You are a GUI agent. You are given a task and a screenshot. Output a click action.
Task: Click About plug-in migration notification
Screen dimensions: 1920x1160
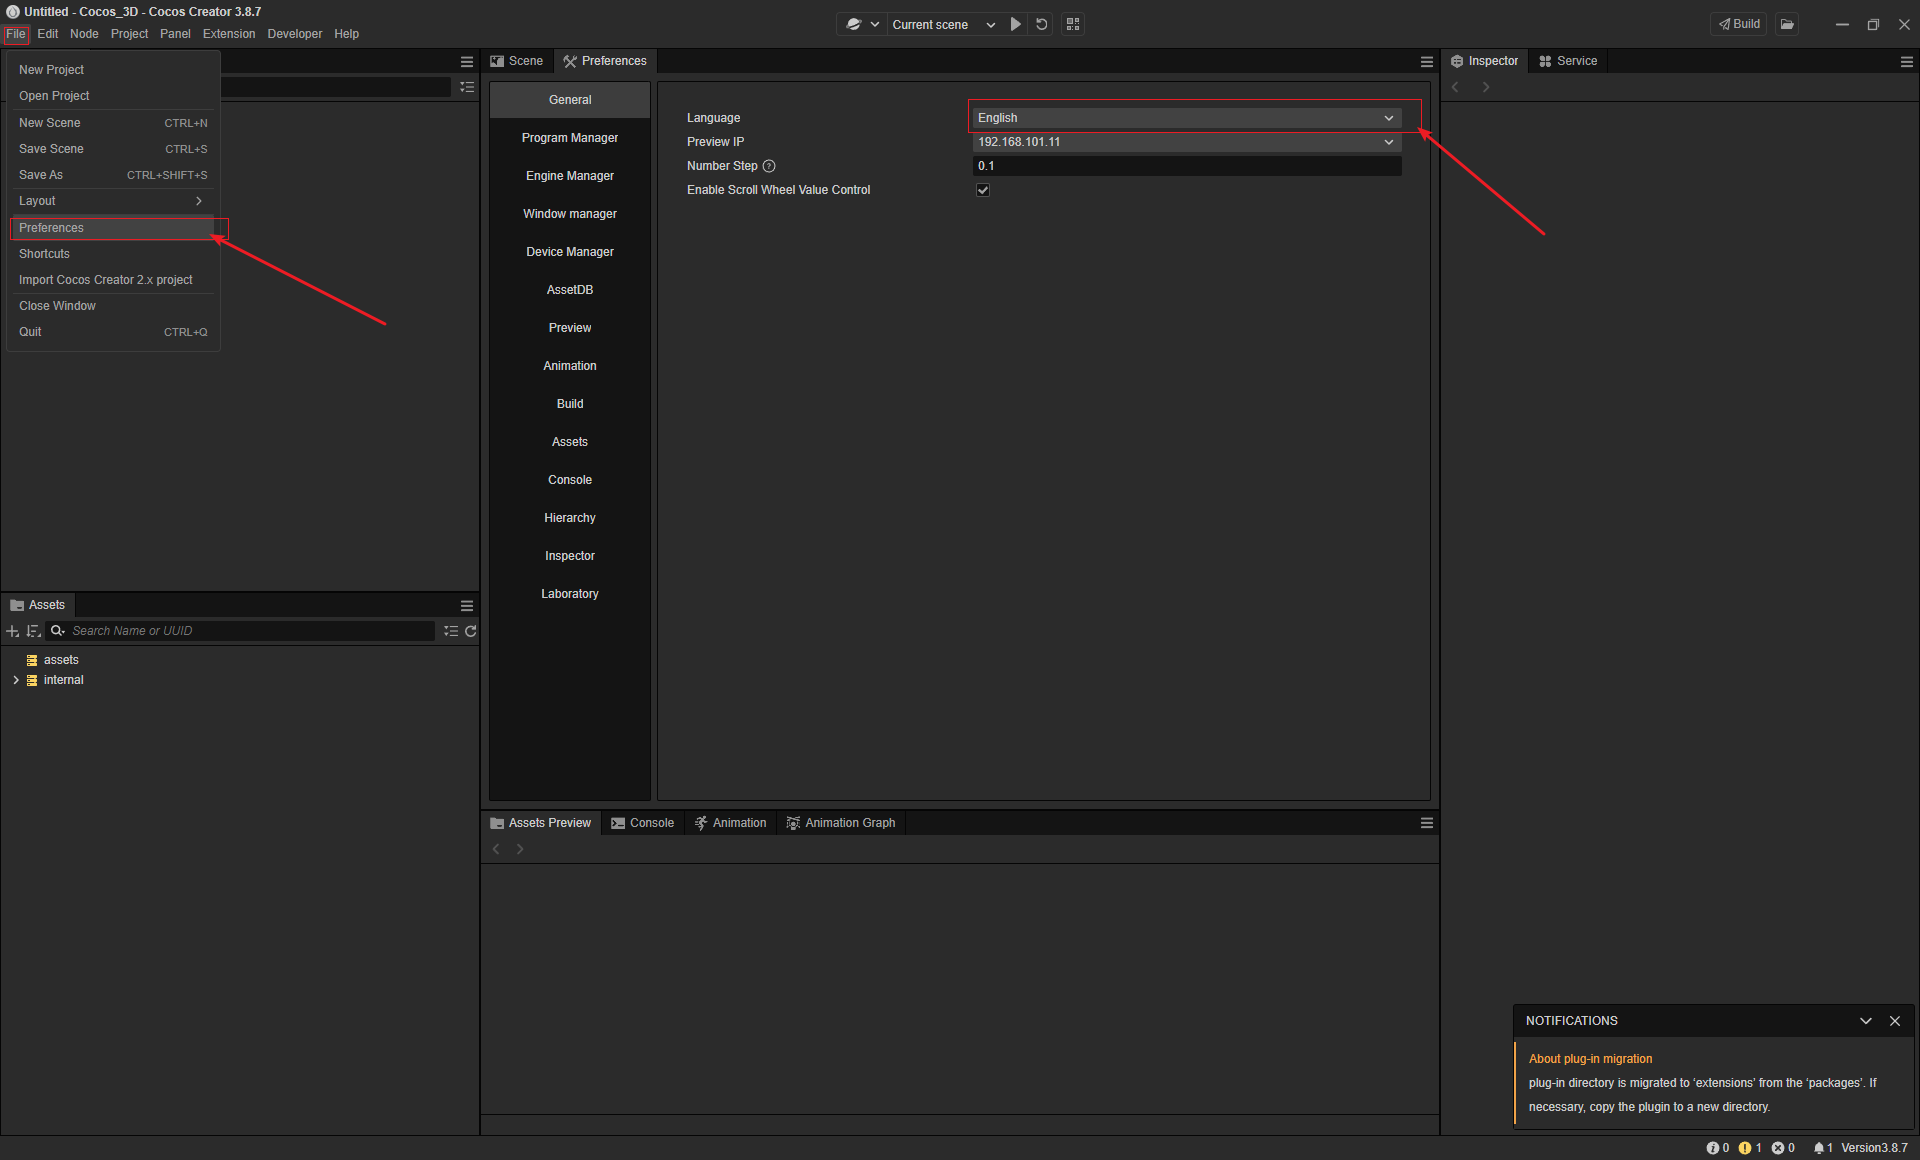(x=1590, y=1059)
